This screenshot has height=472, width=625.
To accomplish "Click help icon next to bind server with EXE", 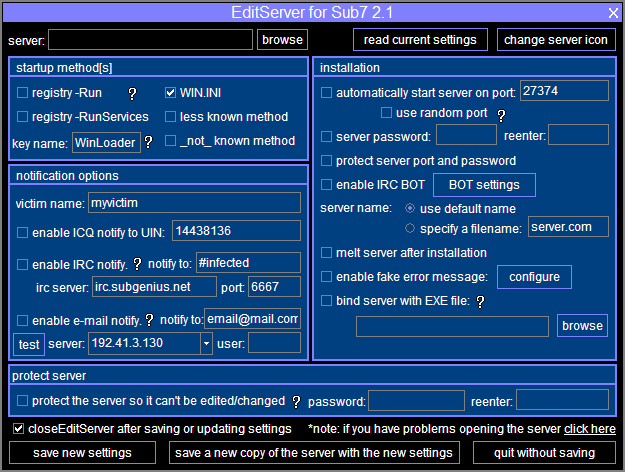I will tap(481, 300).
